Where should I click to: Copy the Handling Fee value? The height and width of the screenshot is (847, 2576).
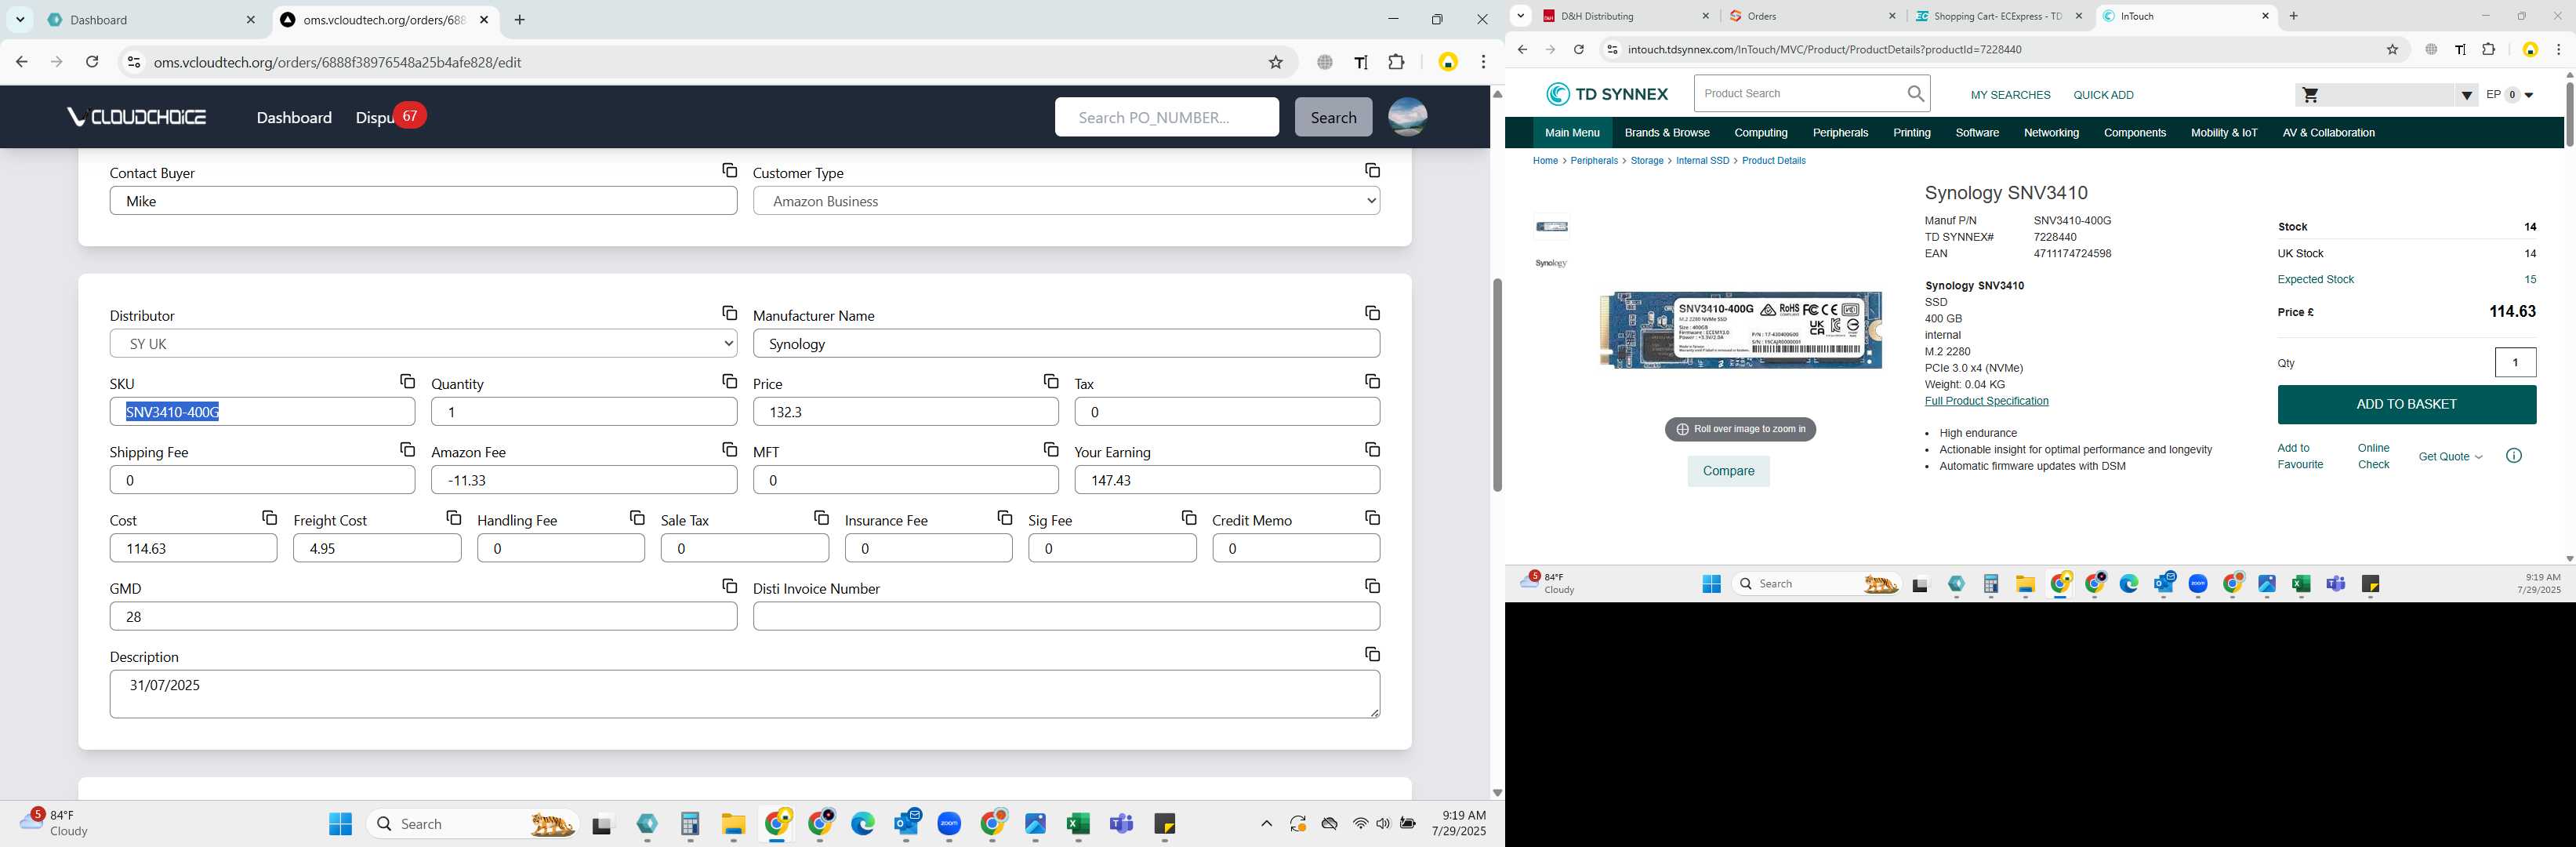pyautogui.click(x=637, y=518)
